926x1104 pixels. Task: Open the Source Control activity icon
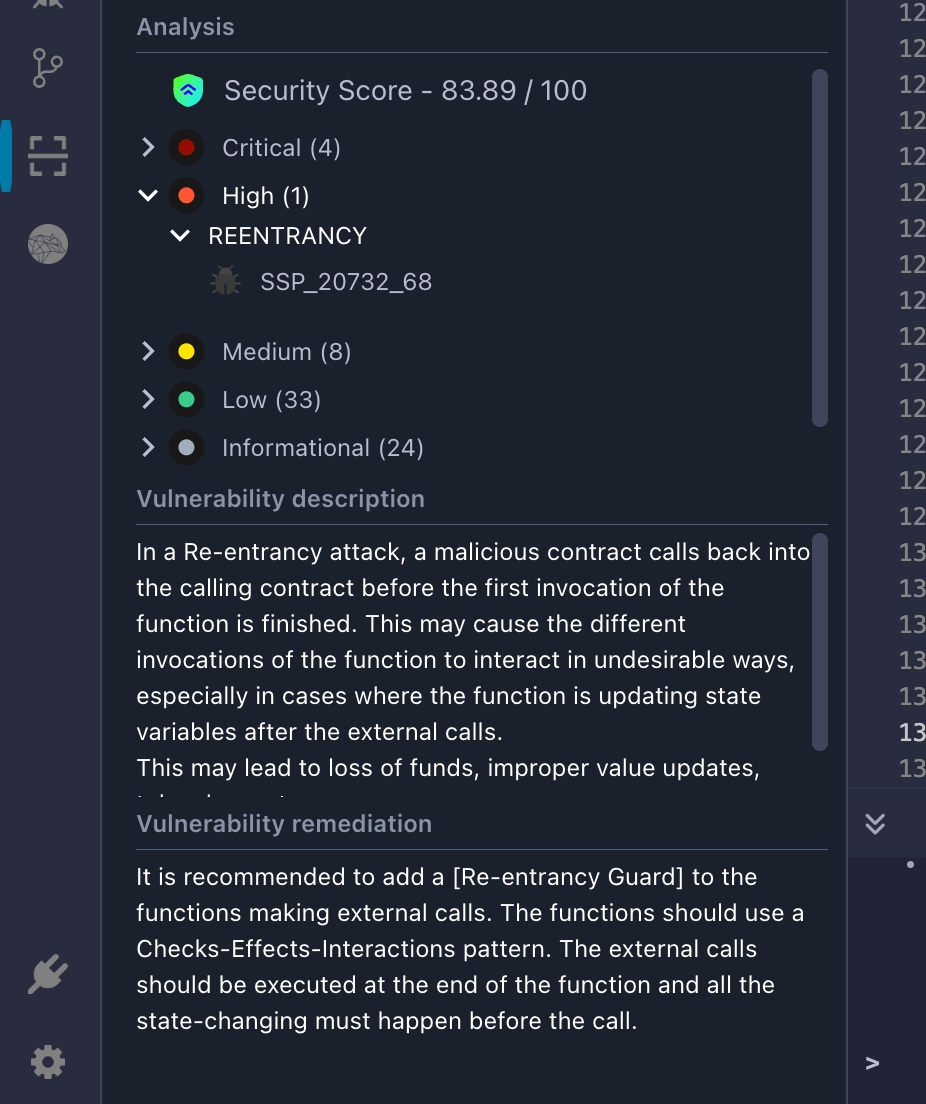[47, 68]
